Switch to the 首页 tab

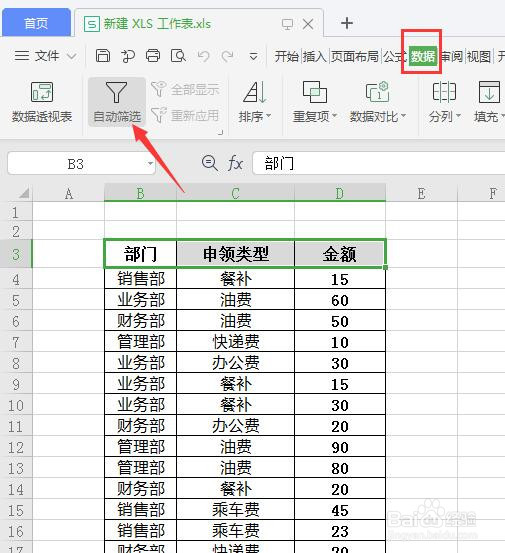pos(36,23)
